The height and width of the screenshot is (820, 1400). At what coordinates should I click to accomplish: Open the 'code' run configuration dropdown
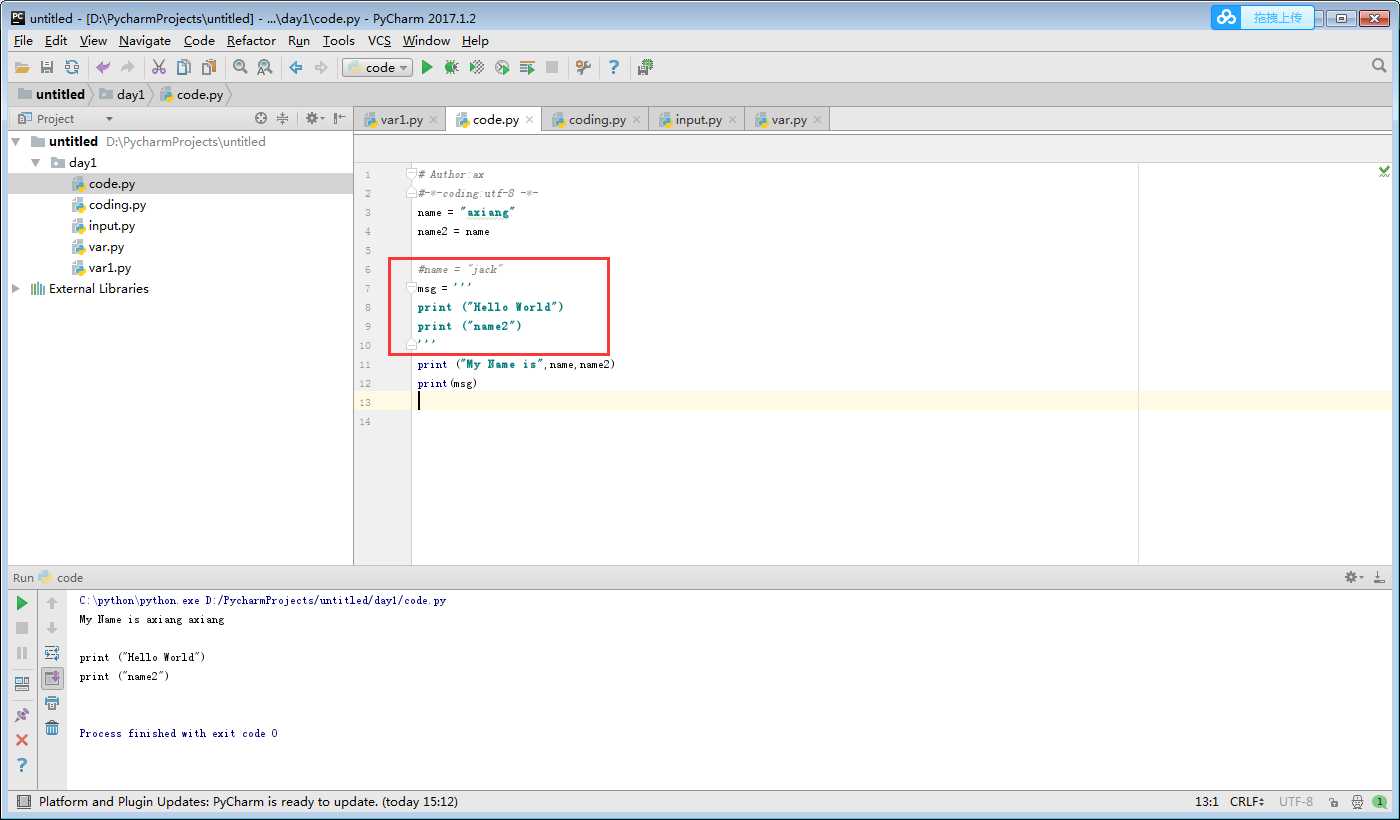[377, 67]
